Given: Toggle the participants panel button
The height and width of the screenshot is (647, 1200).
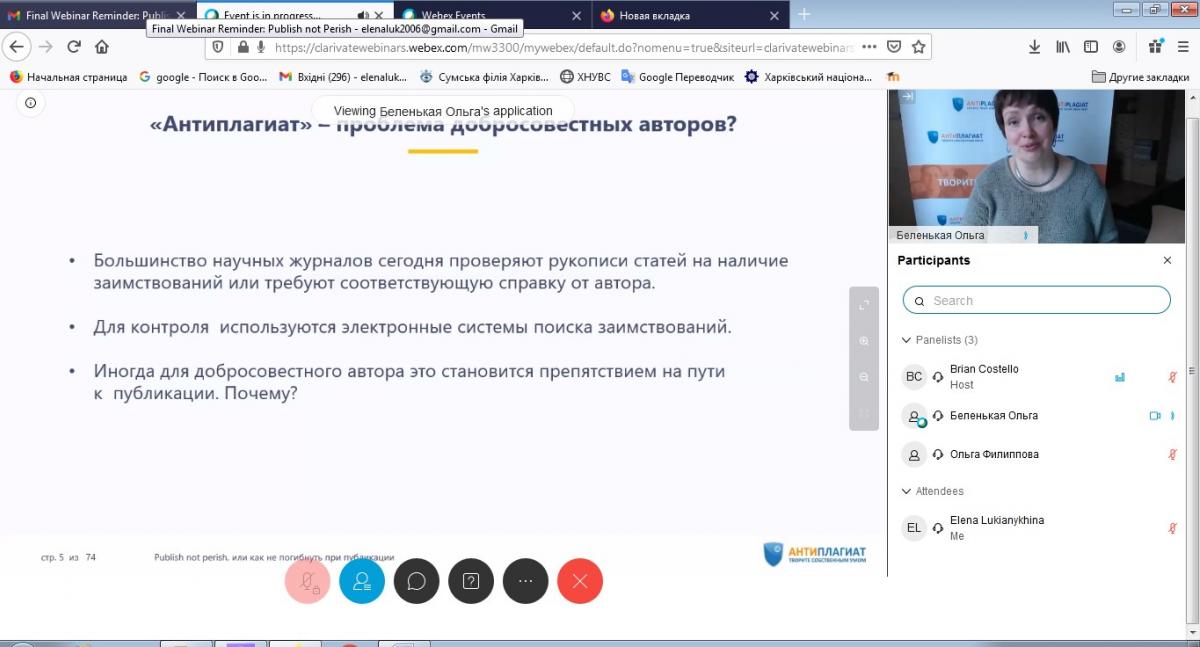Looking at the screenshot, I should point(362,581).
